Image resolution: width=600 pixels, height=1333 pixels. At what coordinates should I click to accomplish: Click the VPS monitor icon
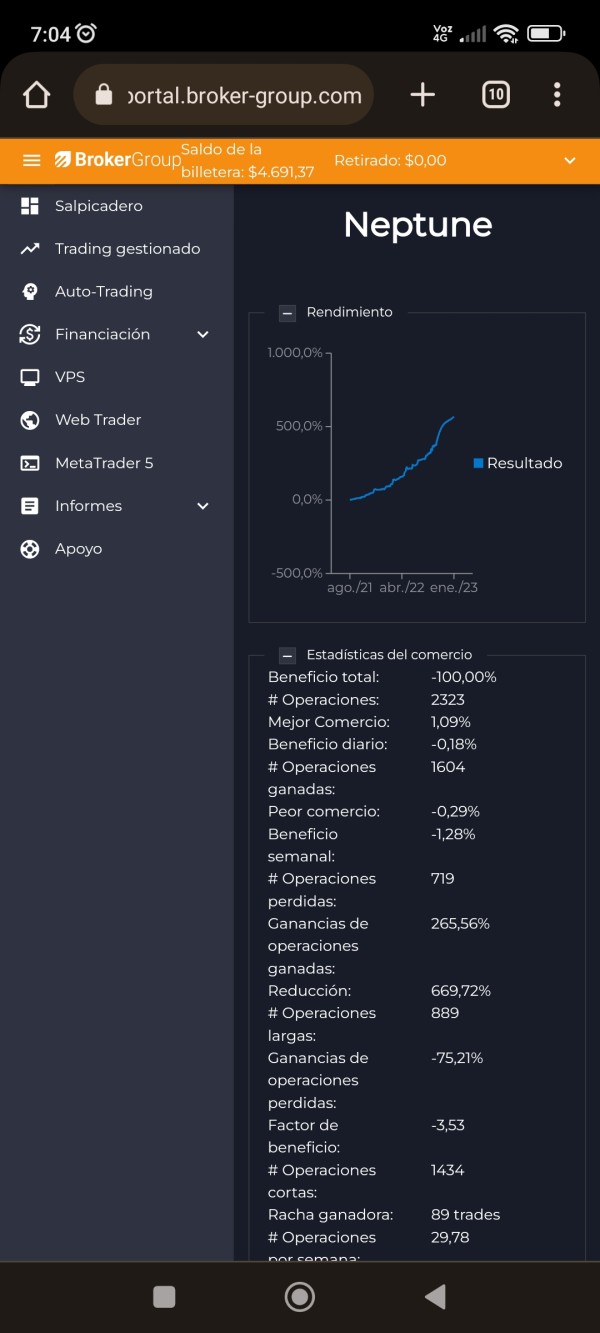point(30,377)
